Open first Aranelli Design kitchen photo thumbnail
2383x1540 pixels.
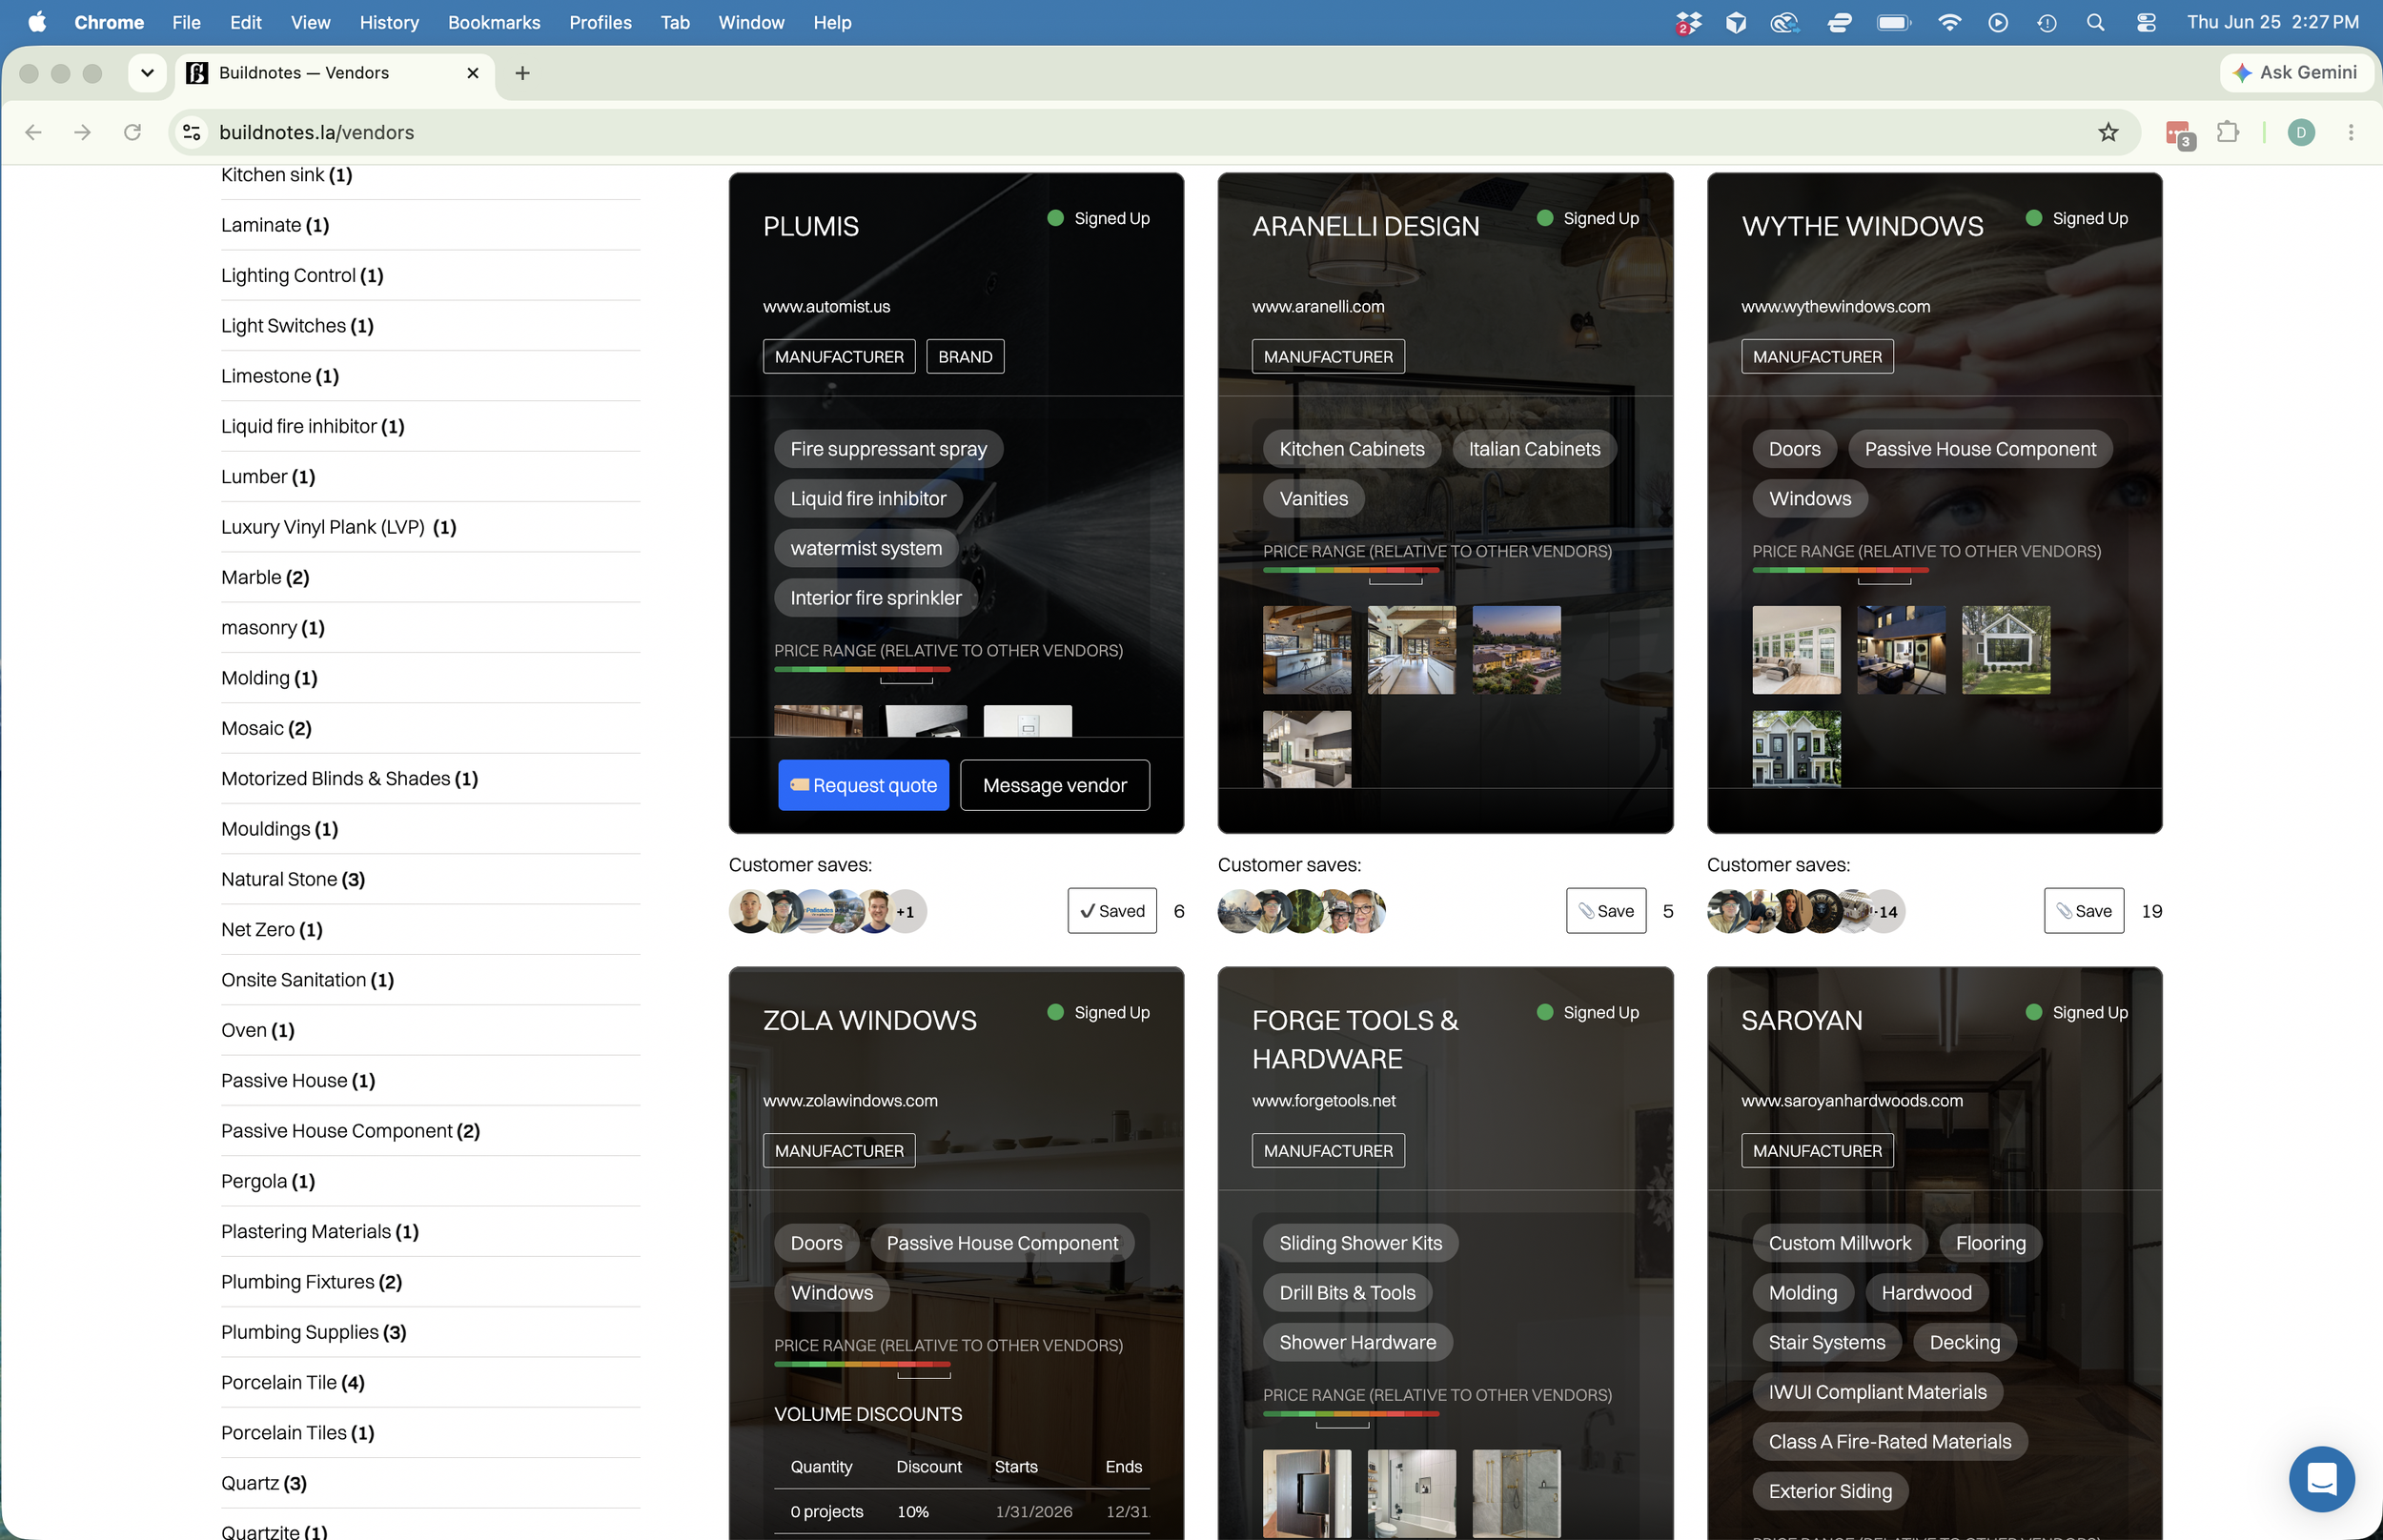1306,650
